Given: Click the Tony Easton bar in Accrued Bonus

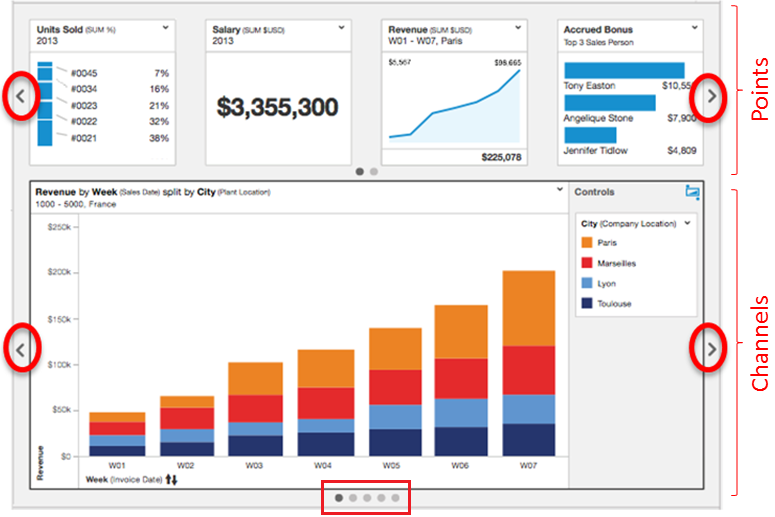Looking at the screenshot, I should (624, 70).
